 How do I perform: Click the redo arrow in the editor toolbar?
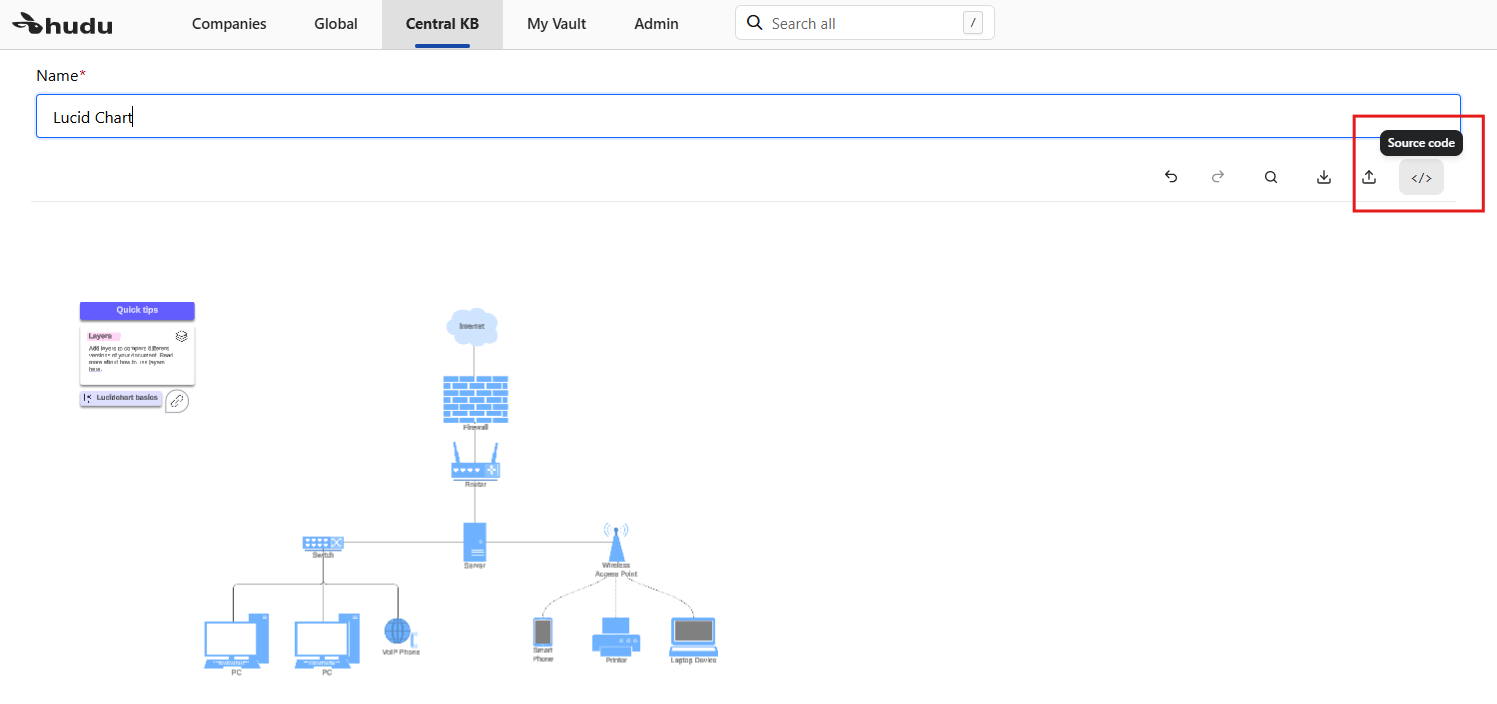tap(1218, 177)
